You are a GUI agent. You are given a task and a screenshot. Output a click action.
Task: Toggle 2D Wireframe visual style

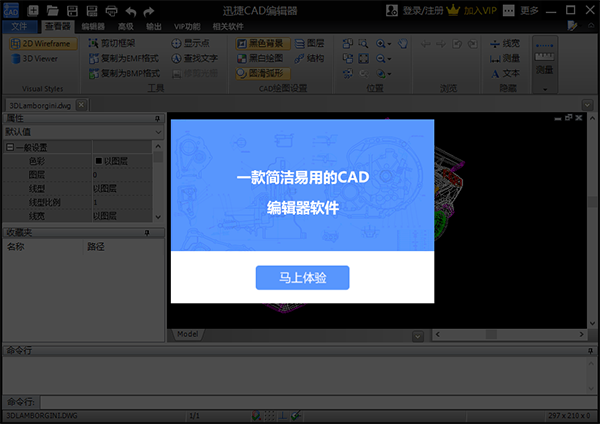pyautogui.click(x=43, y=44)
